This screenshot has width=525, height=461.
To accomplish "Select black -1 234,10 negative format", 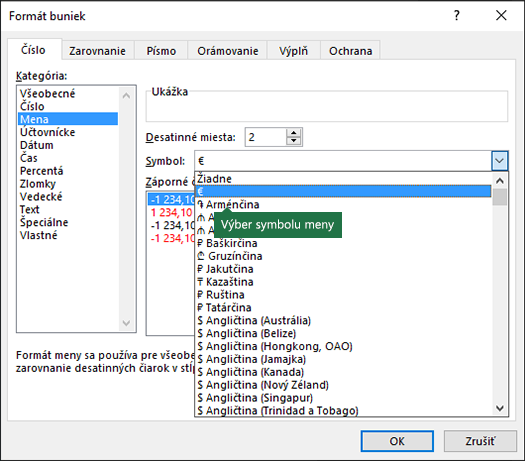I will pos(172,225).
